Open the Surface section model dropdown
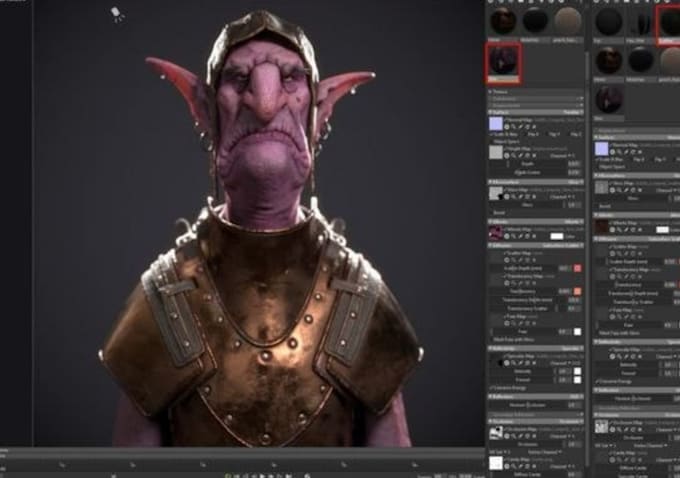680x478 pixels. tap(572, 112)
